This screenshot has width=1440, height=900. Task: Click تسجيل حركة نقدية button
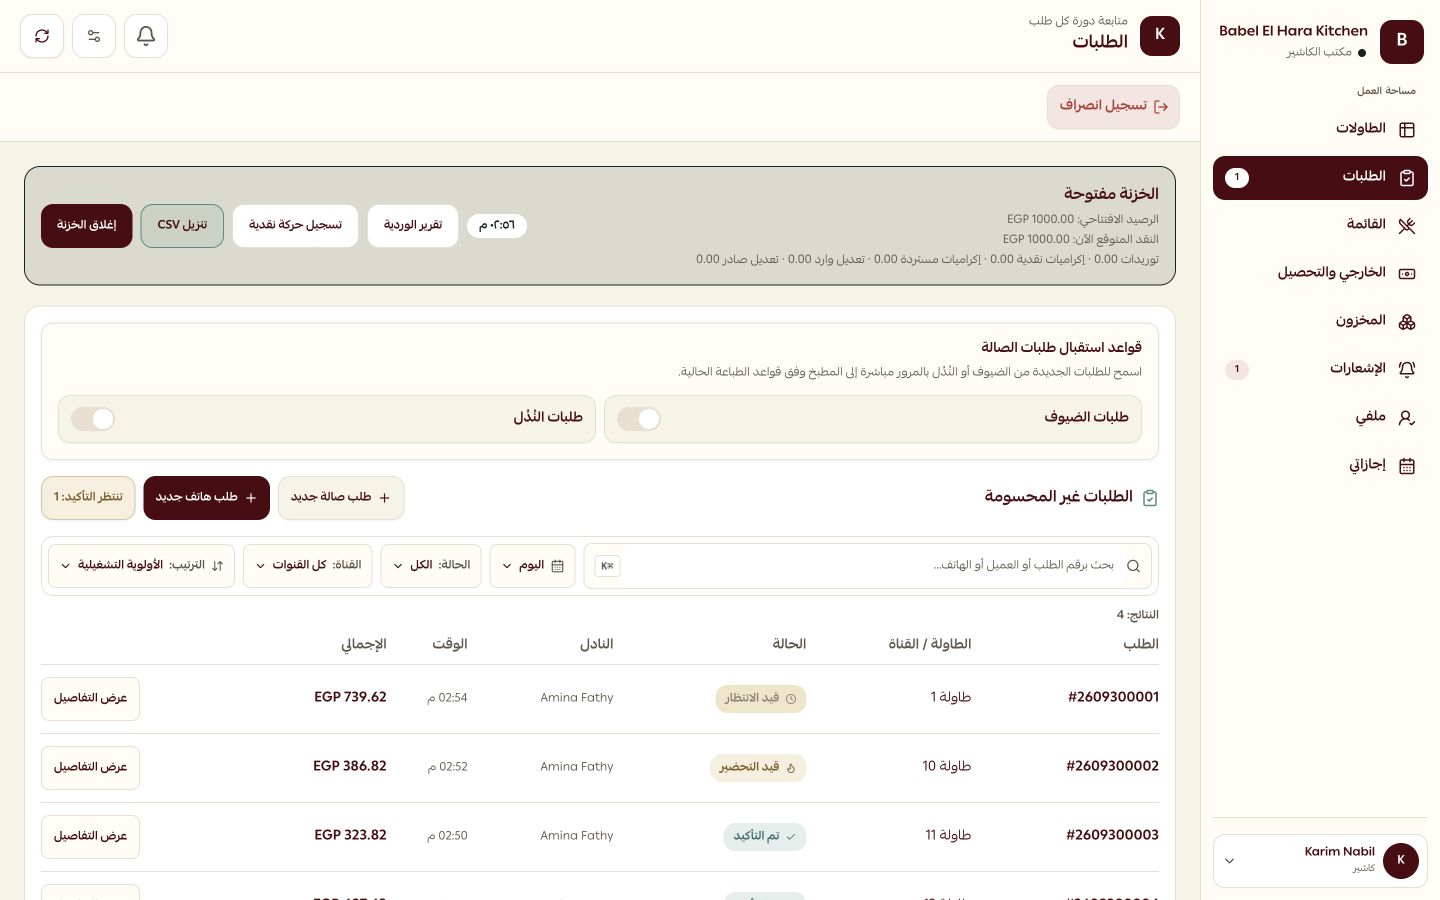pos(295,226)
